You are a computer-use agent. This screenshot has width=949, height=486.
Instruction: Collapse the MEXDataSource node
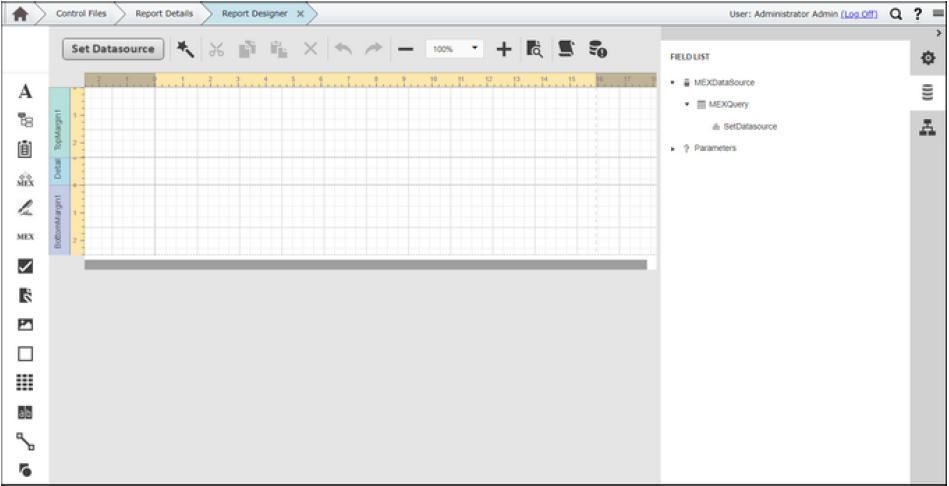(x=672, y=82)
